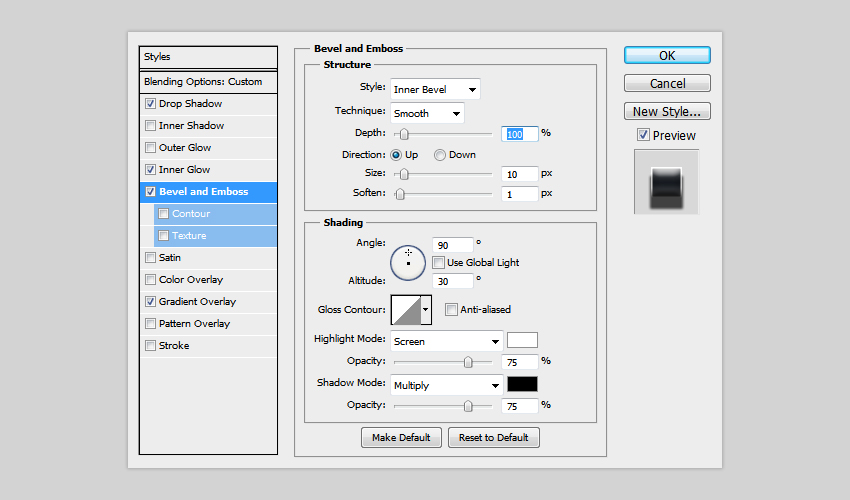Select Gradient Overlay in the styles list
The image size is (850, 500).
click(x=197, y=302)
